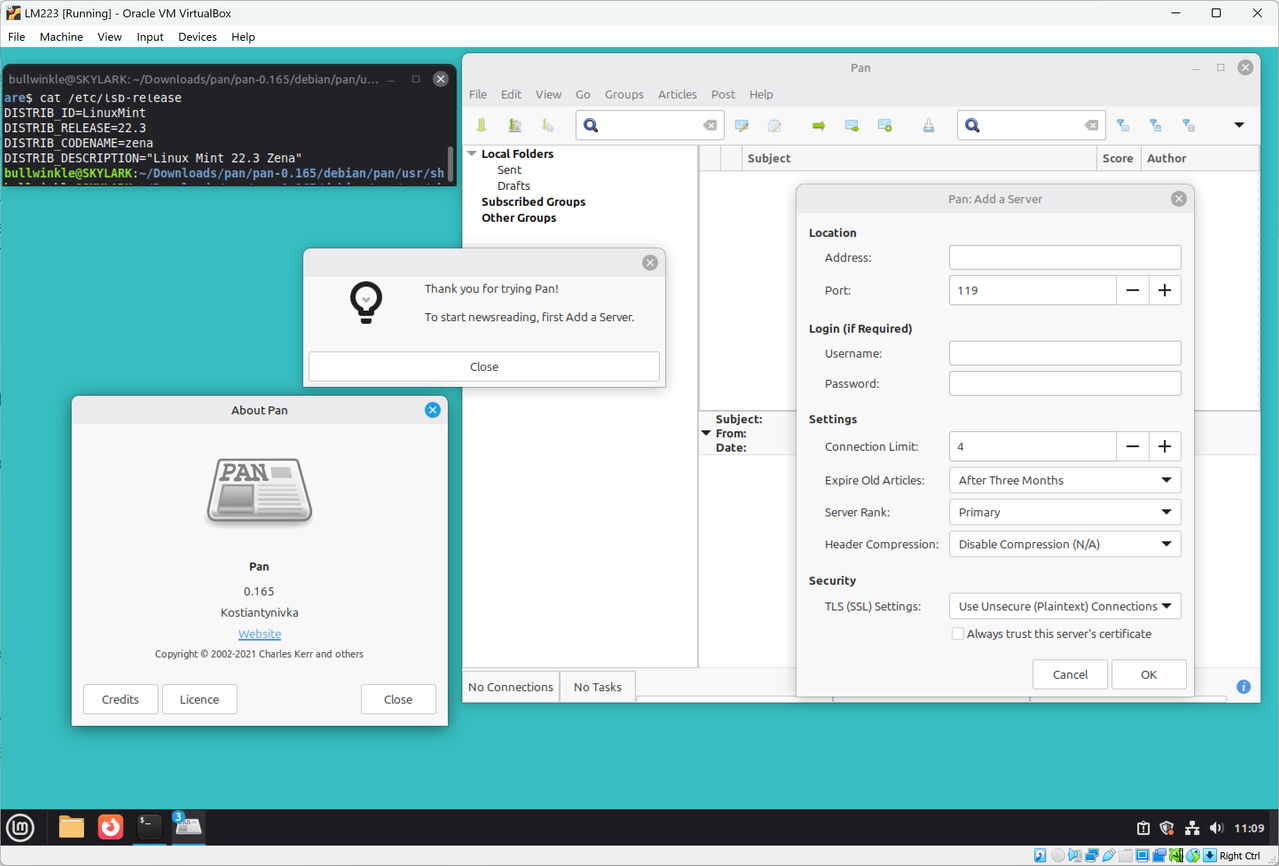
Task: Show hidden toolbar items overflow arrow
Action: [x=1239, y=125]
